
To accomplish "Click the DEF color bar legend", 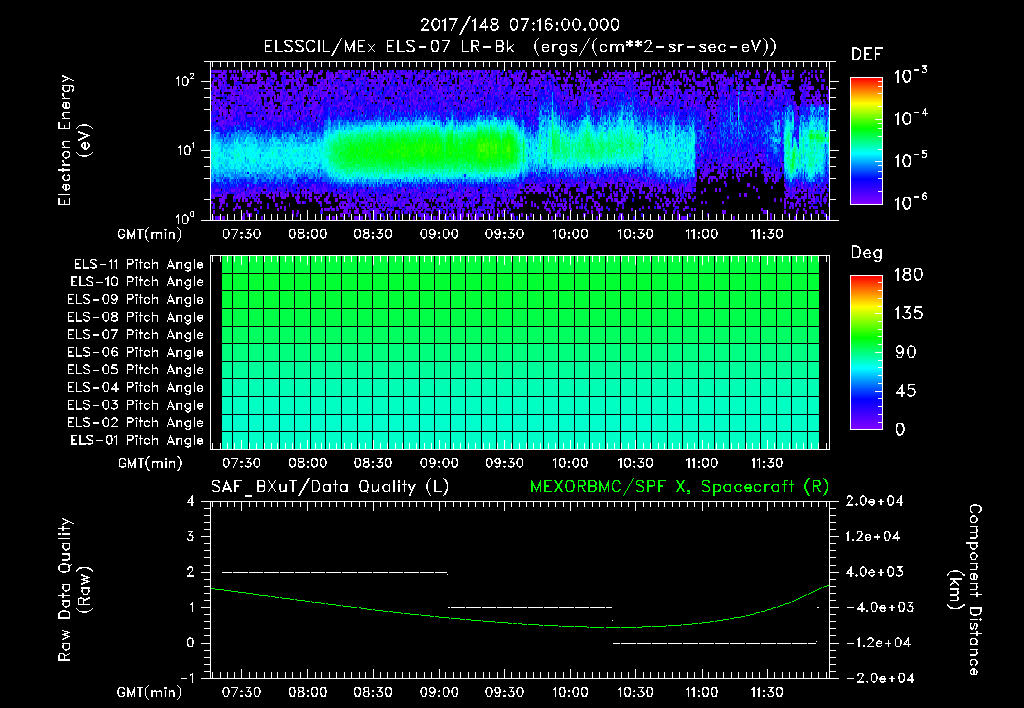I will click(x=866, y=140).
